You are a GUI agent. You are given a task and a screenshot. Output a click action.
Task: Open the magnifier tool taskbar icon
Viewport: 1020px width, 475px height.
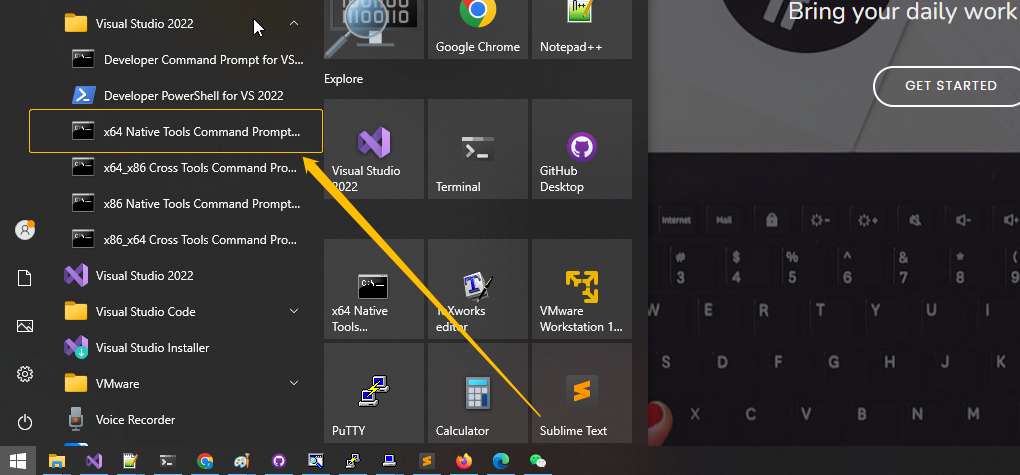click(315, 461)
